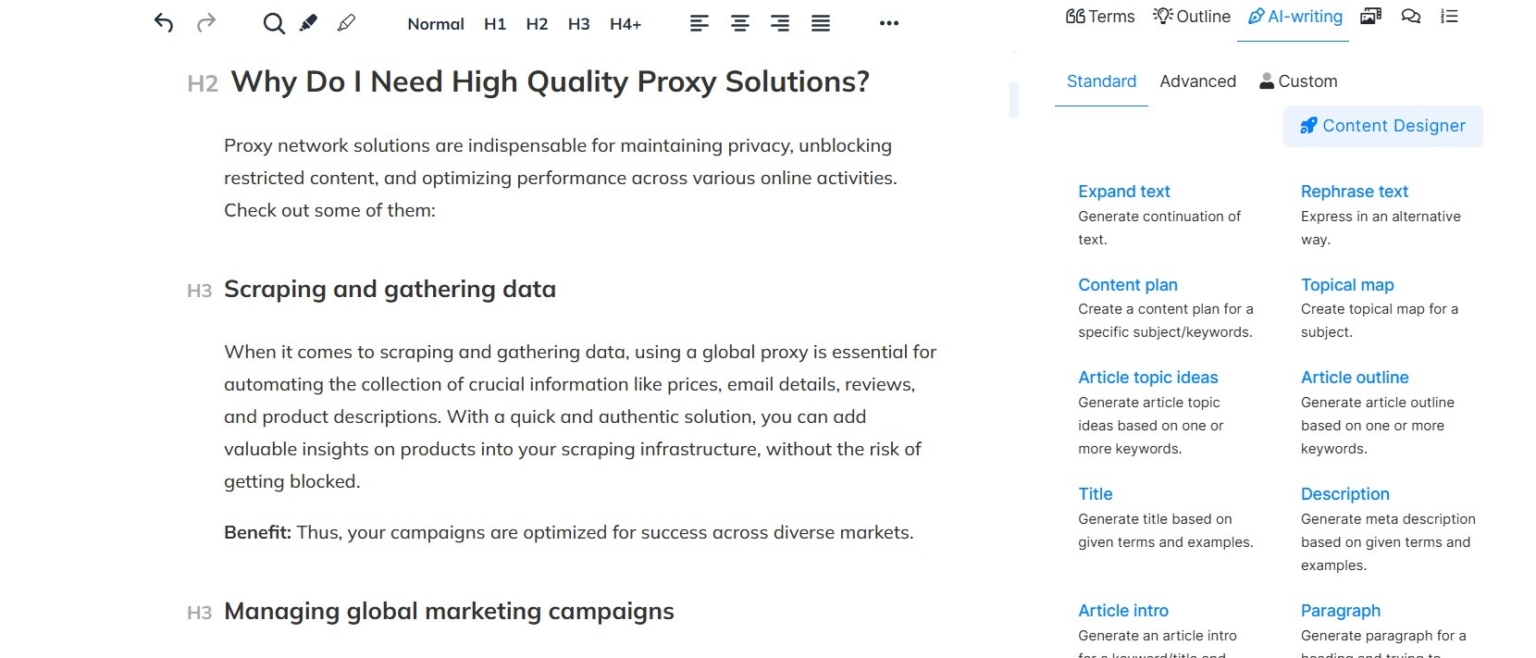Center align the text

pyautogui.click(x=740, y=23)
